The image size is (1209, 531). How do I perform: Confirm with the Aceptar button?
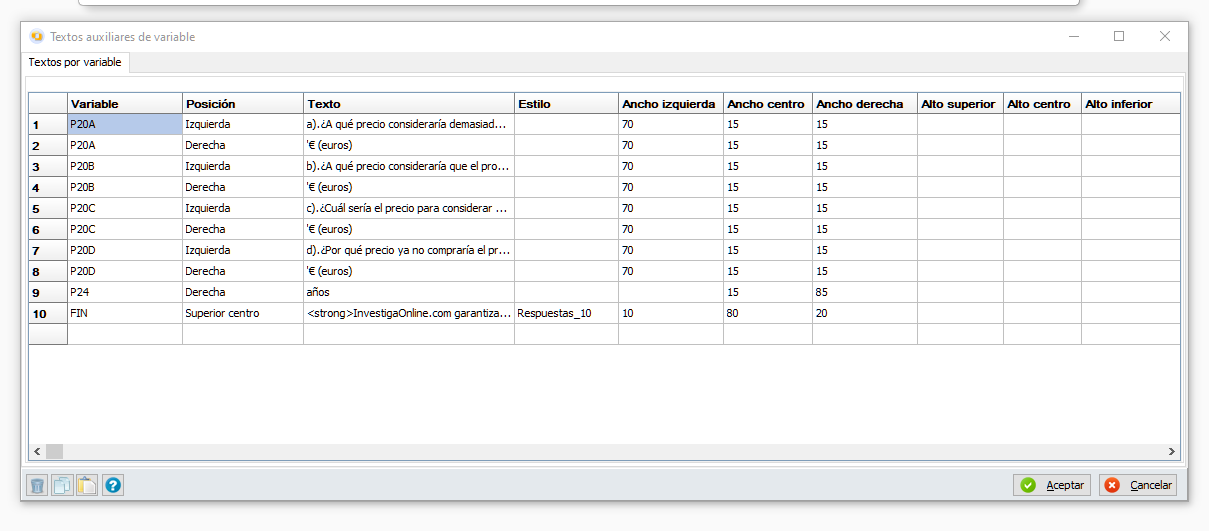click(x=1052, y=485)
